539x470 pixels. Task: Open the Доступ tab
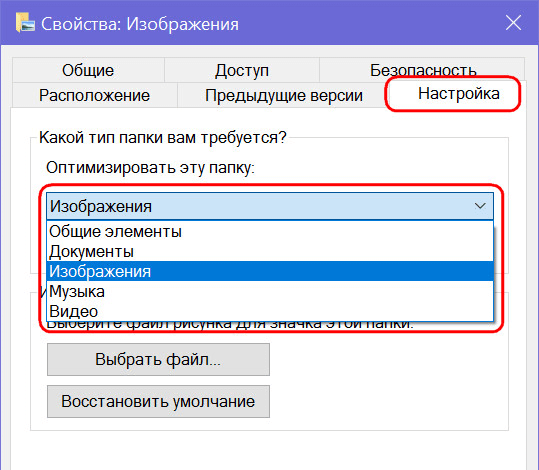[x=242, y=70]
